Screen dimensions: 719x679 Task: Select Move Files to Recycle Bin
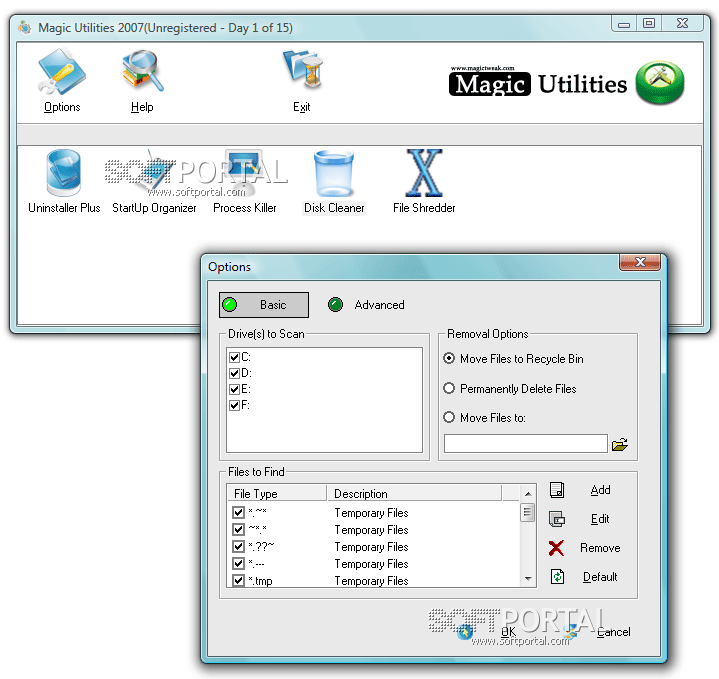(x=449, y=359)
